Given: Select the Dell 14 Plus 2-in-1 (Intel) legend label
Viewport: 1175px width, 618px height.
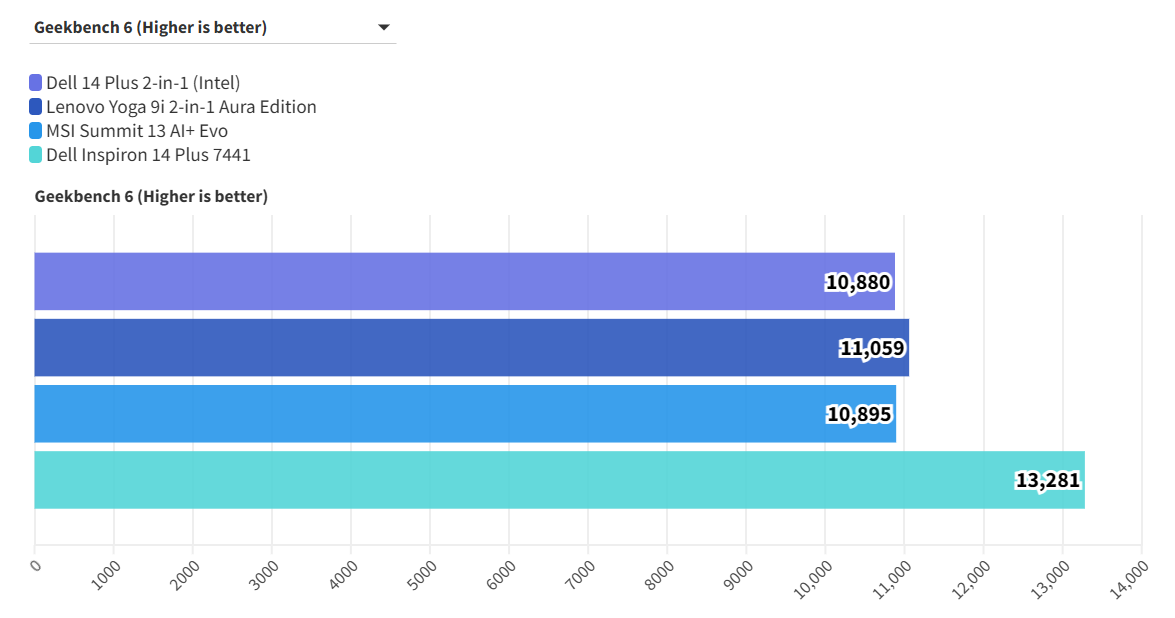Looking at the screenshot, I should tap(143, 83).
